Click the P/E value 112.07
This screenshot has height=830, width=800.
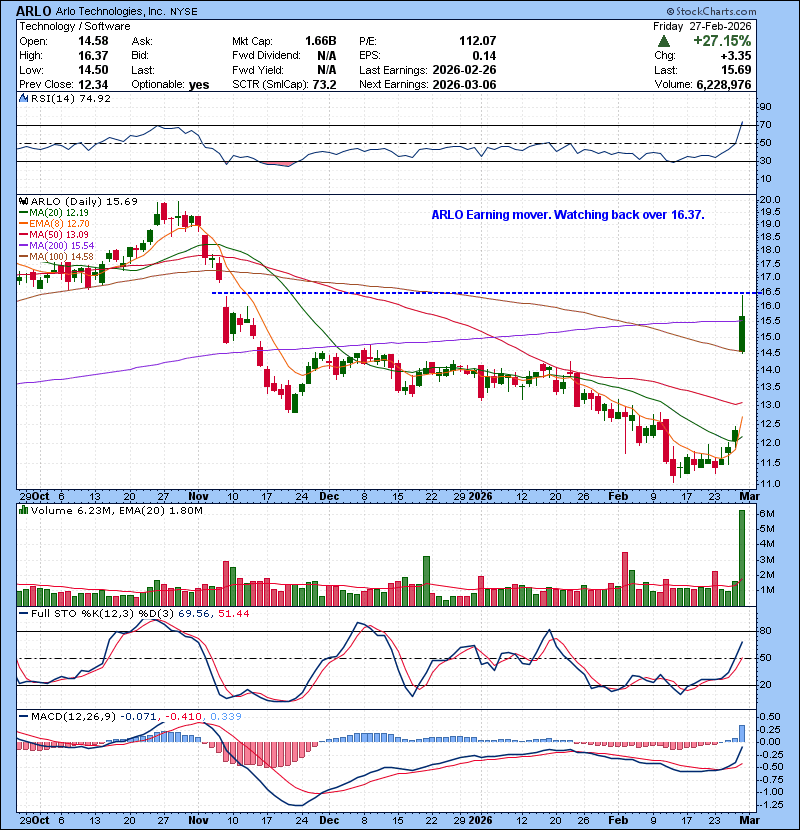pyautogui.click(x=478, y=41)
